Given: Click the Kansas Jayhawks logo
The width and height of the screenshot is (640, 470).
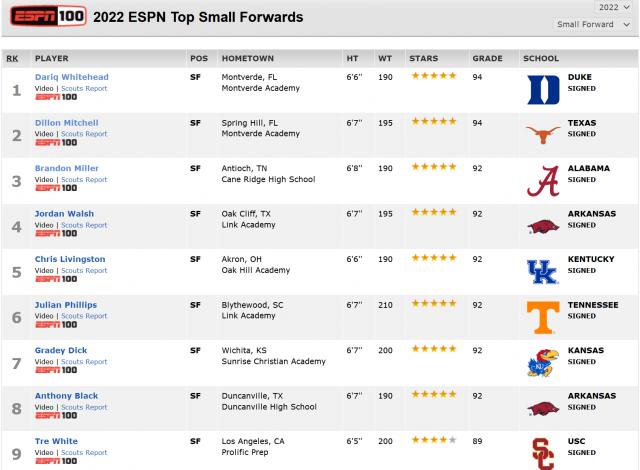Looking at the screenshot, I should (x=542, y=364).
